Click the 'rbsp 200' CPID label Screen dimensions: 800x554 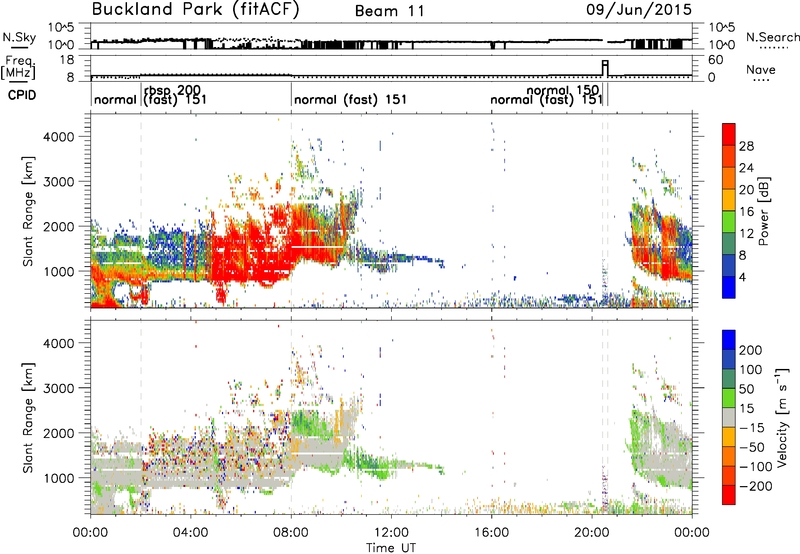(x=172, y=91)
